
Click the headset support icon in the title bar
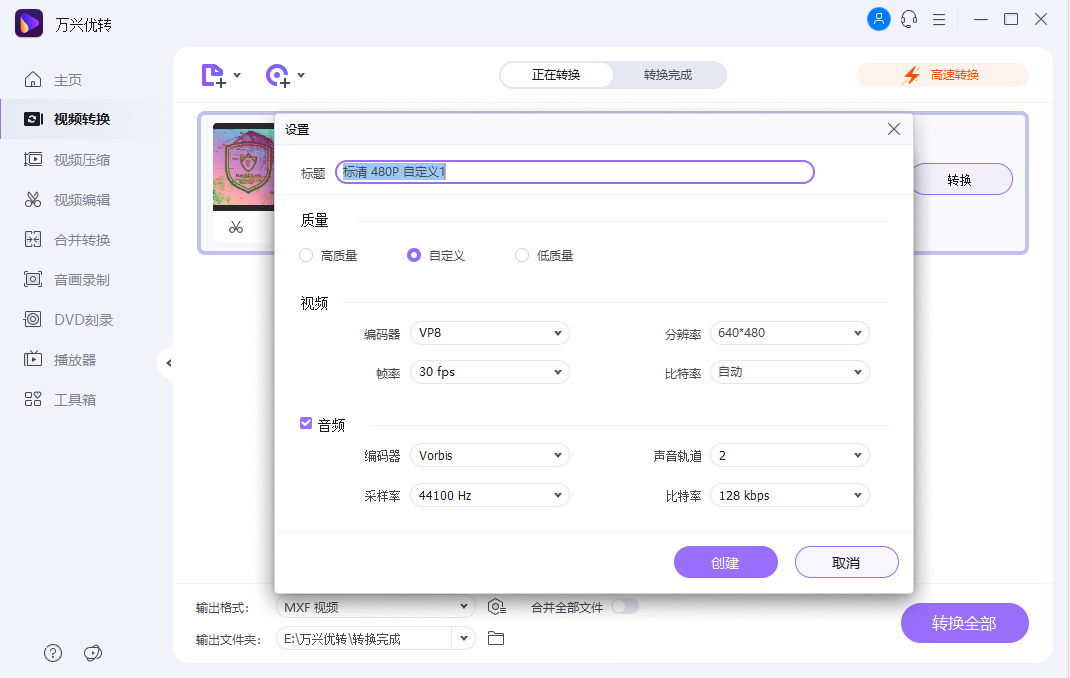pos(908,19)
